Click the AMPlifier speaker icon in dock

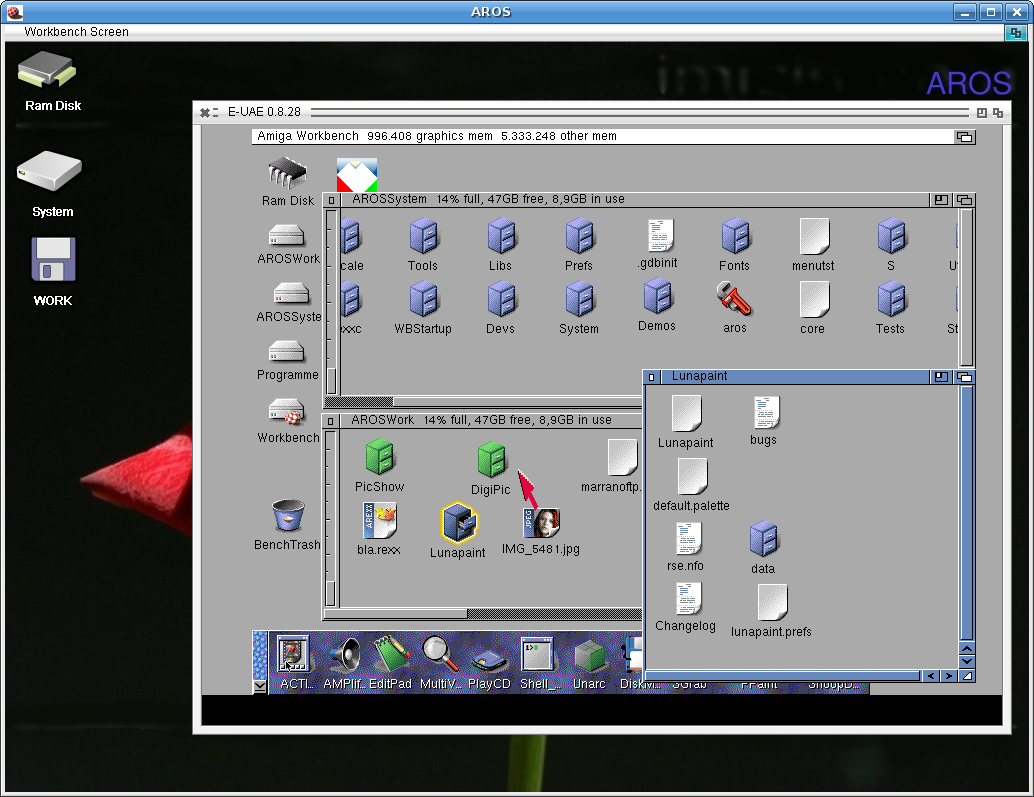tap(344, 655)
